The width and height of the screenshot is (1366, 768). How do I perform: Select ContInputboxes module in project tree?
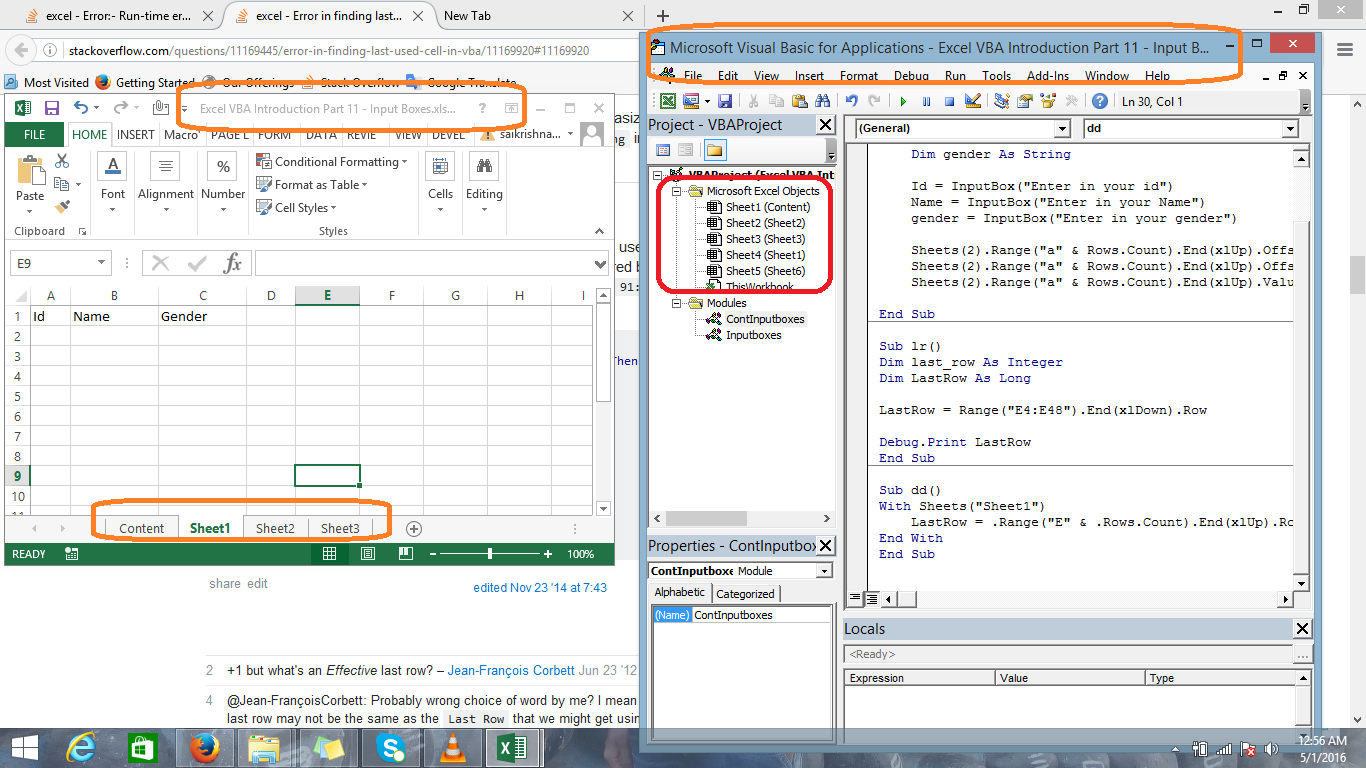pyautogui.click(x=765, y=319)
